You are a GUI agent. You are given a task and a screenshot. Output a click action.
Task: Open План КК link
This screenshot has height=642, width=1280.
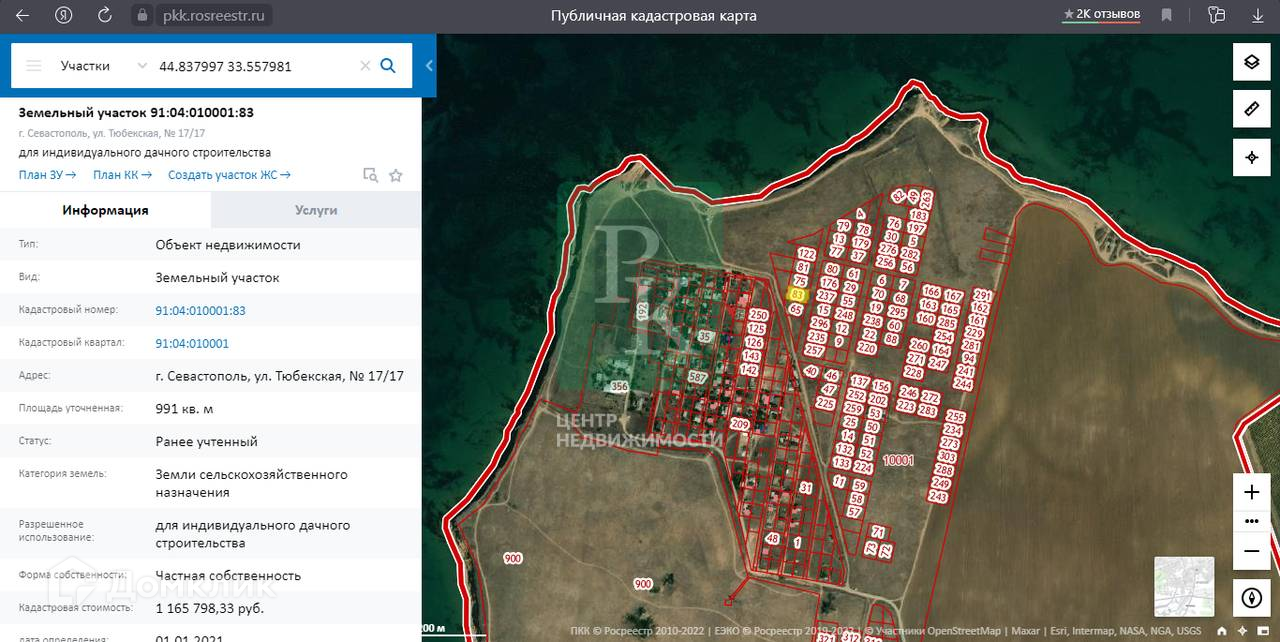(x=122, y=175)
